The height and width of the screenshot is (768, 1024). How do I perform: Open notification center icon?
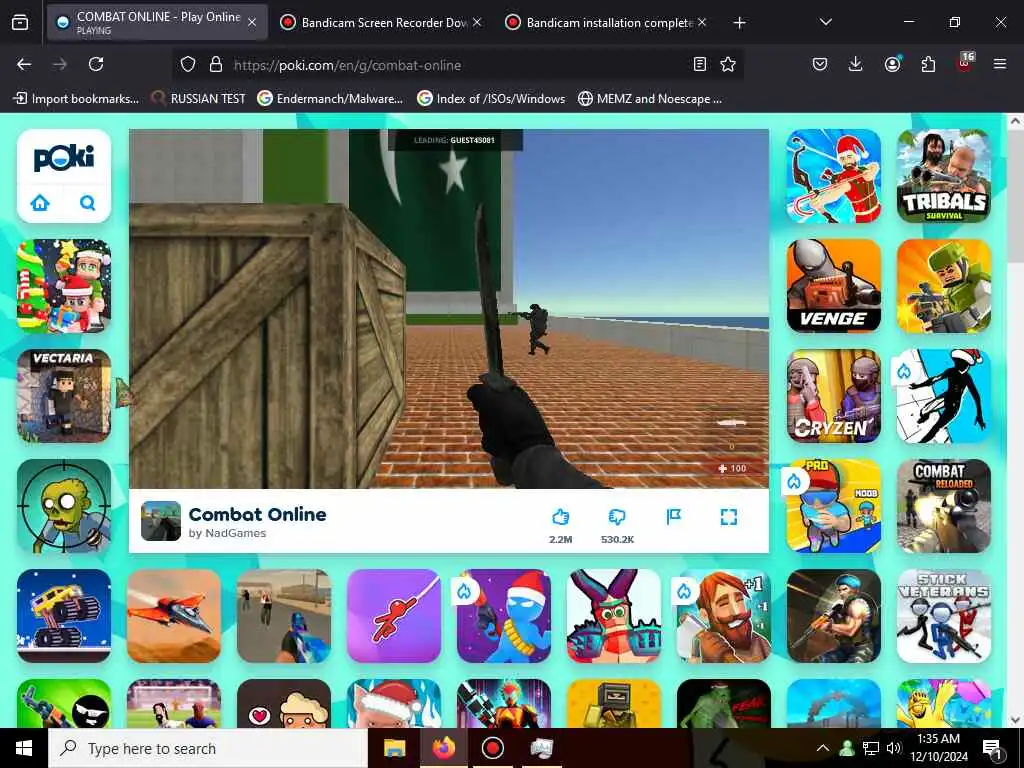993,748
